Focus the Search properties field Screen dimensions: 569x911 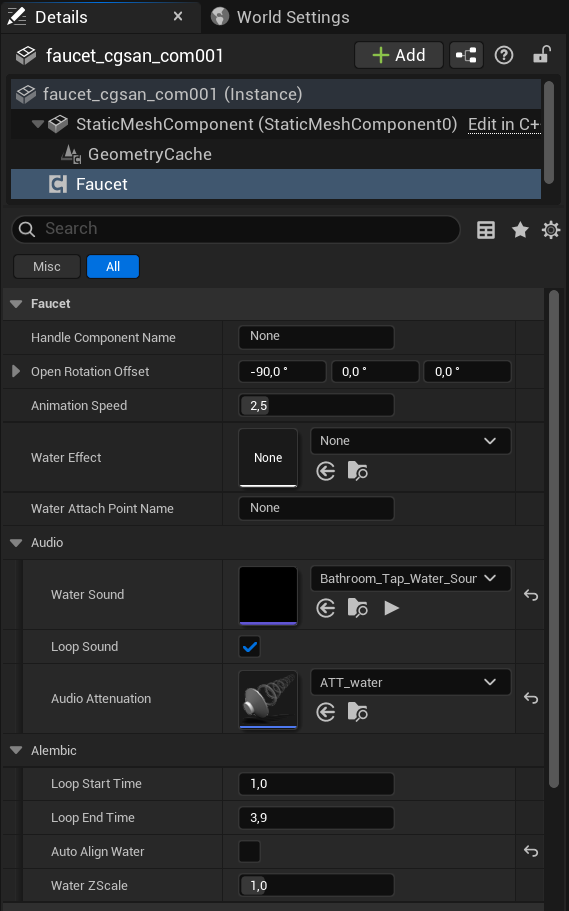click(235, 229)
